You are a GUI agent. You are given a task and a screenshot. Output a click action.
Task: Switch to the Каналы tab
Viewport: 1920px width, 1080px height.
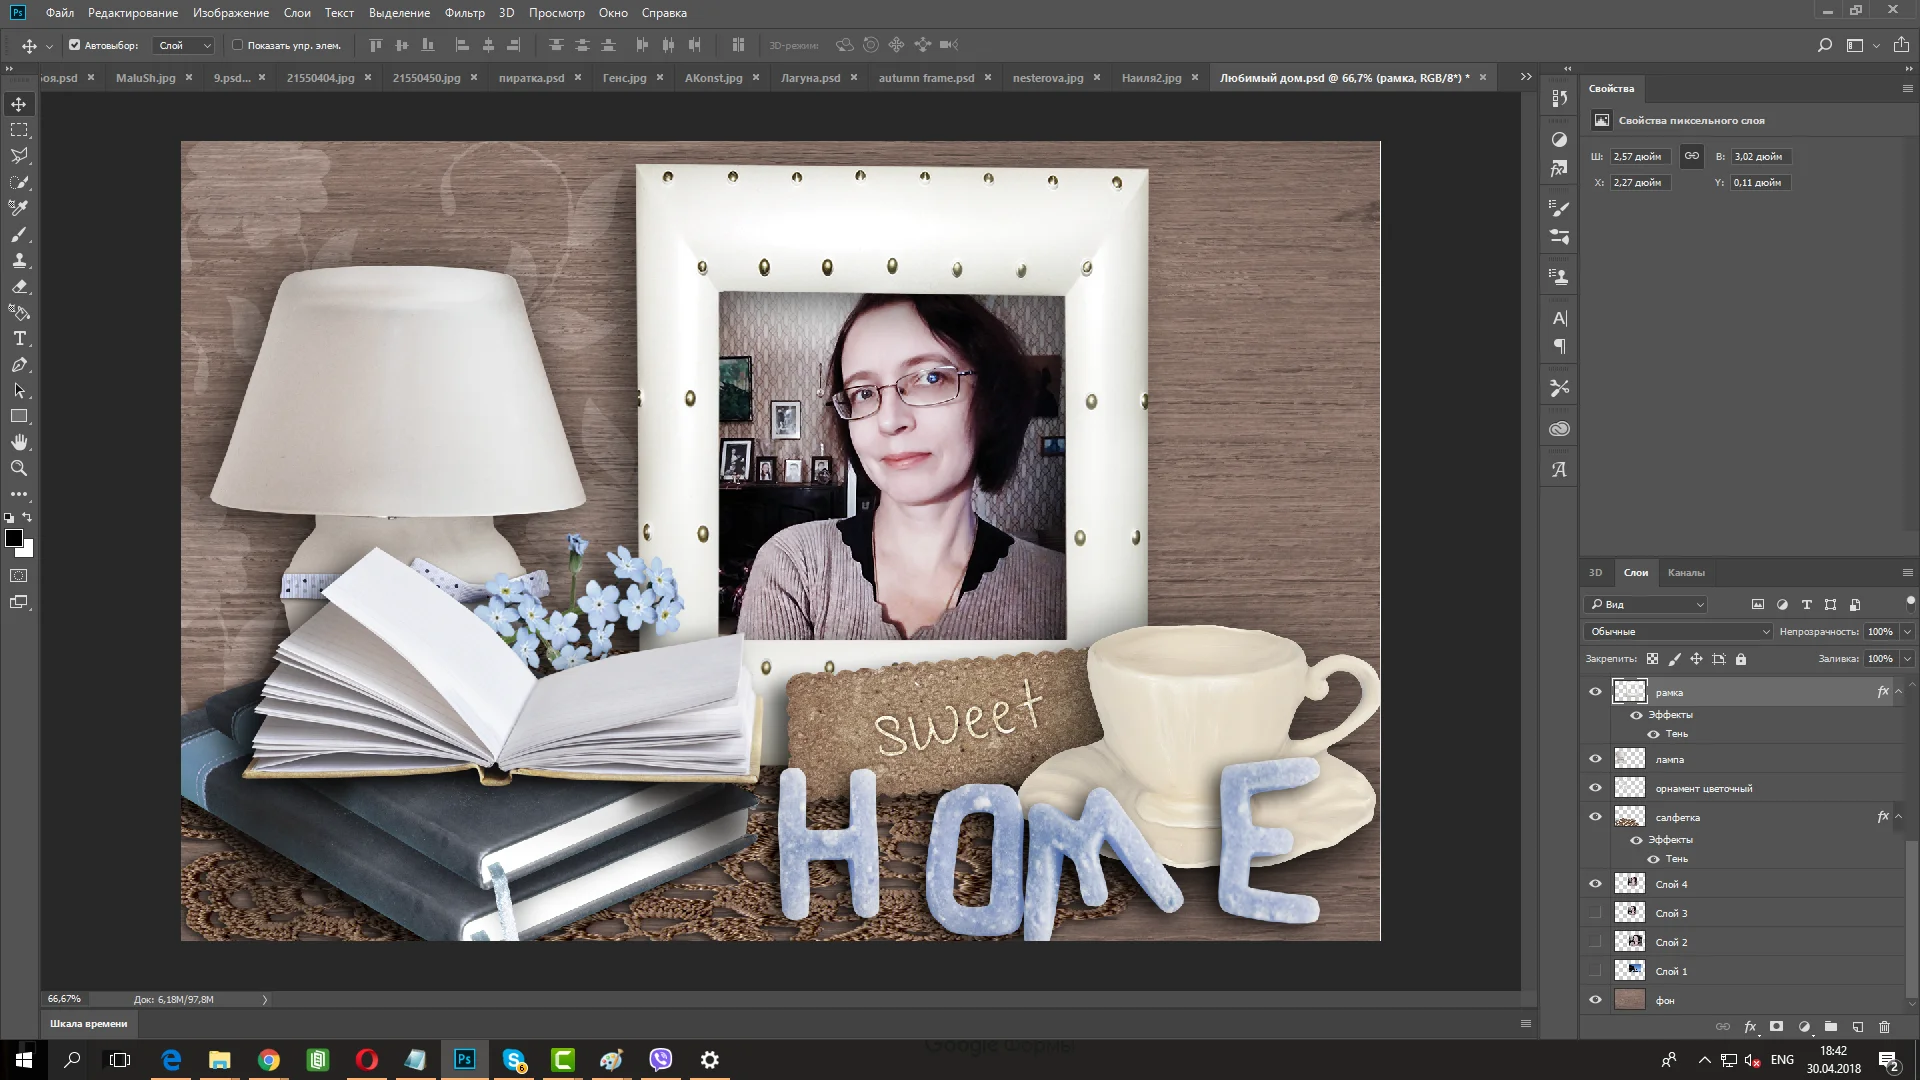[x=1686, y=573]
